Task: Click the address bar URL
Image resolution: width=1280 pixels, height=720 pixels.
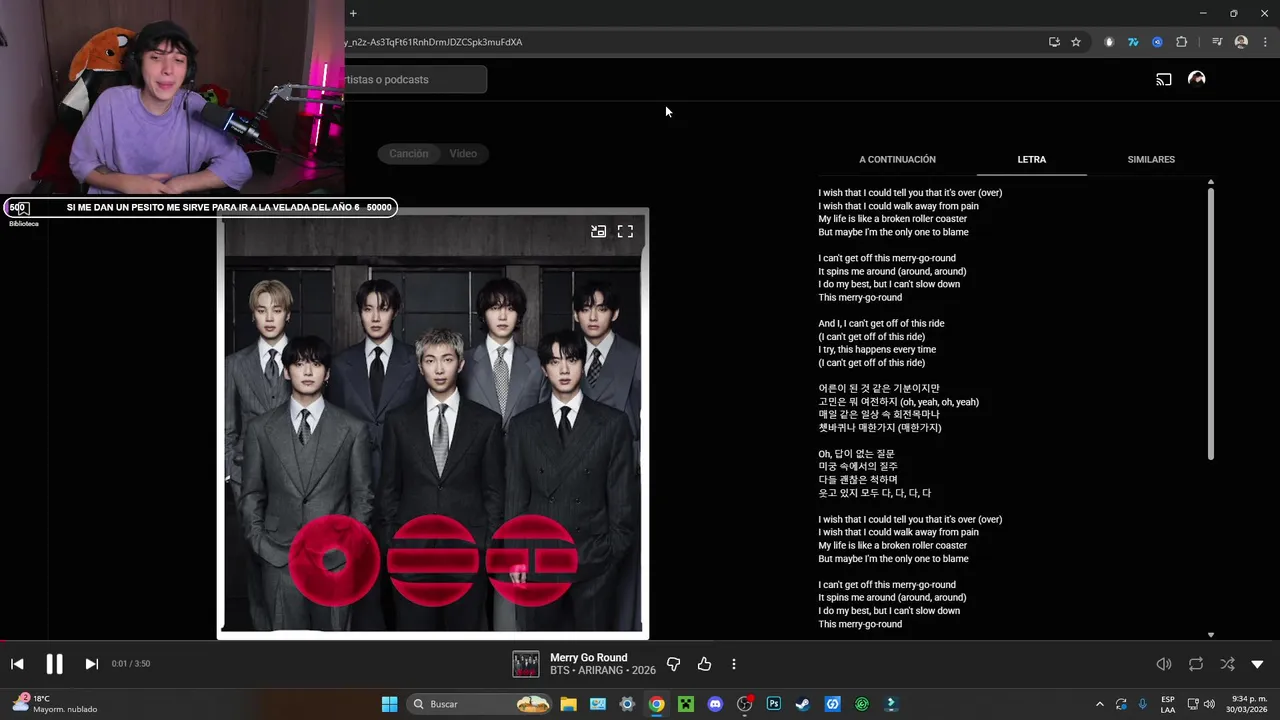Action: click(x=433, y=42)
